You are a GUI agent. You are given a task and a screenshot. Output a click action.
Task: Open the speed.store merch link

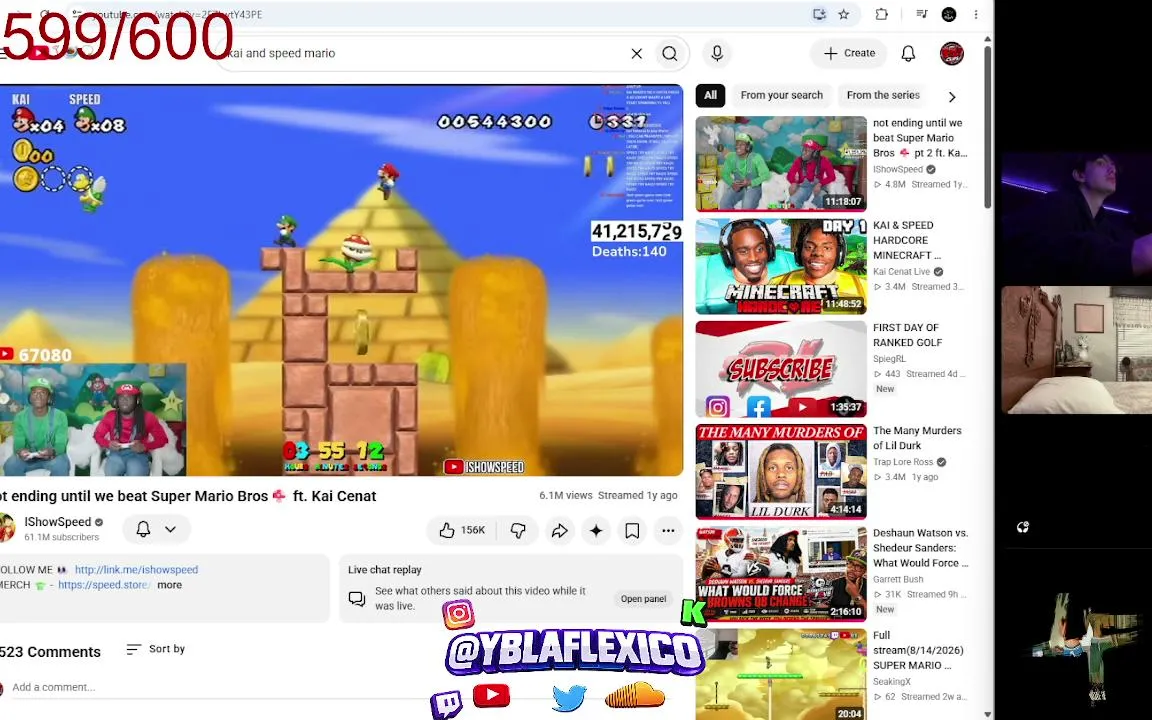point(104,585)
